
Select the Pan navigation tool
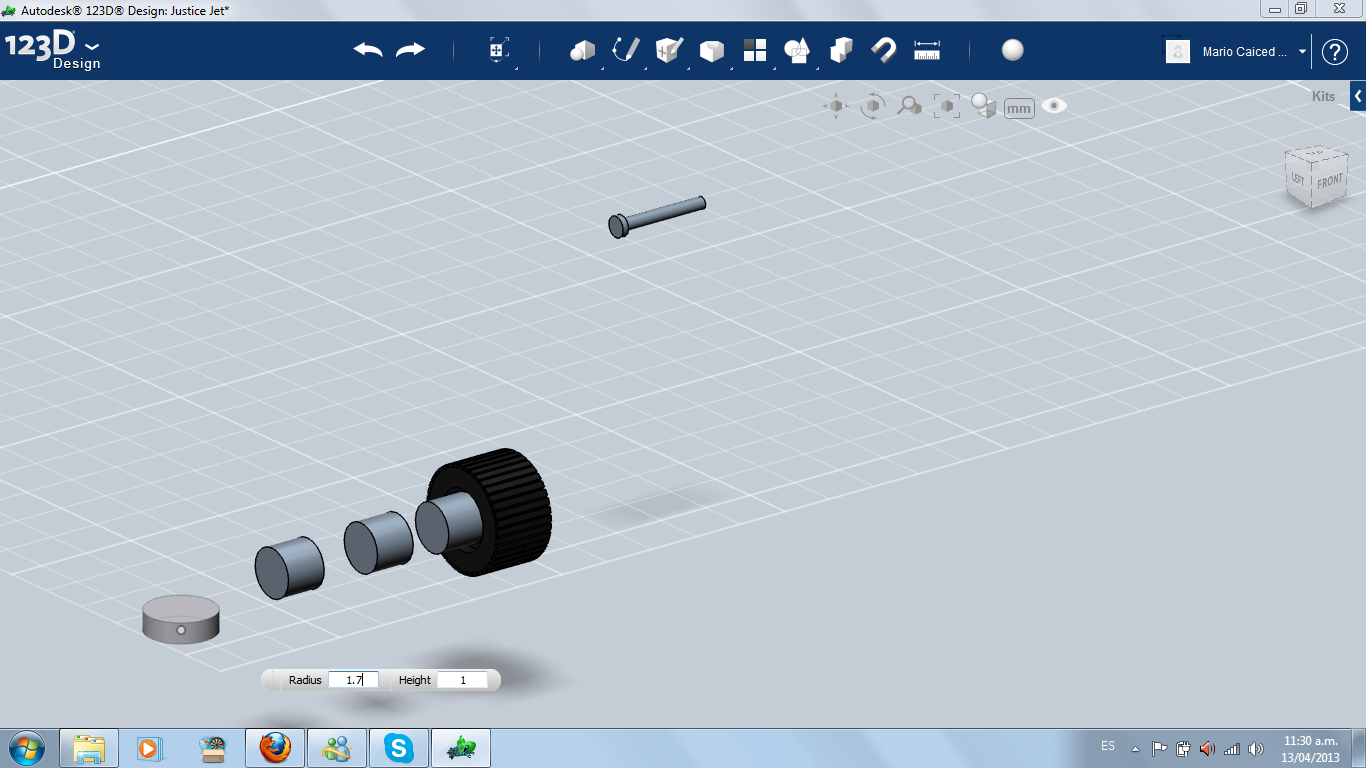point(836,106)
